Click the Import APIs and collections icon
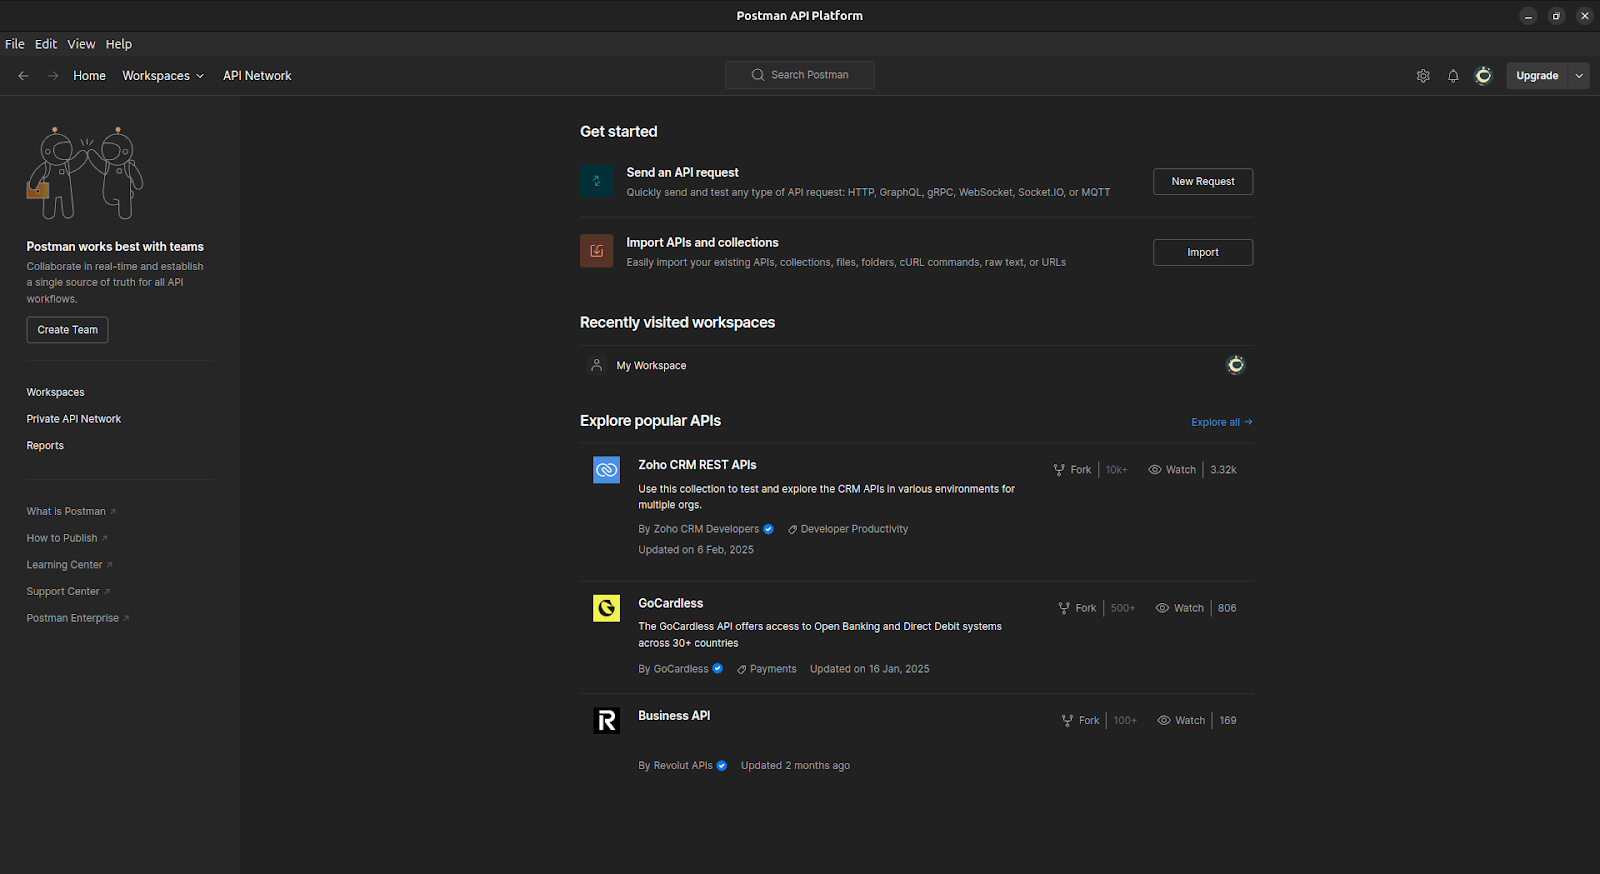The image size is (1600, 874). pyautogui.click(x=597, y=251)
